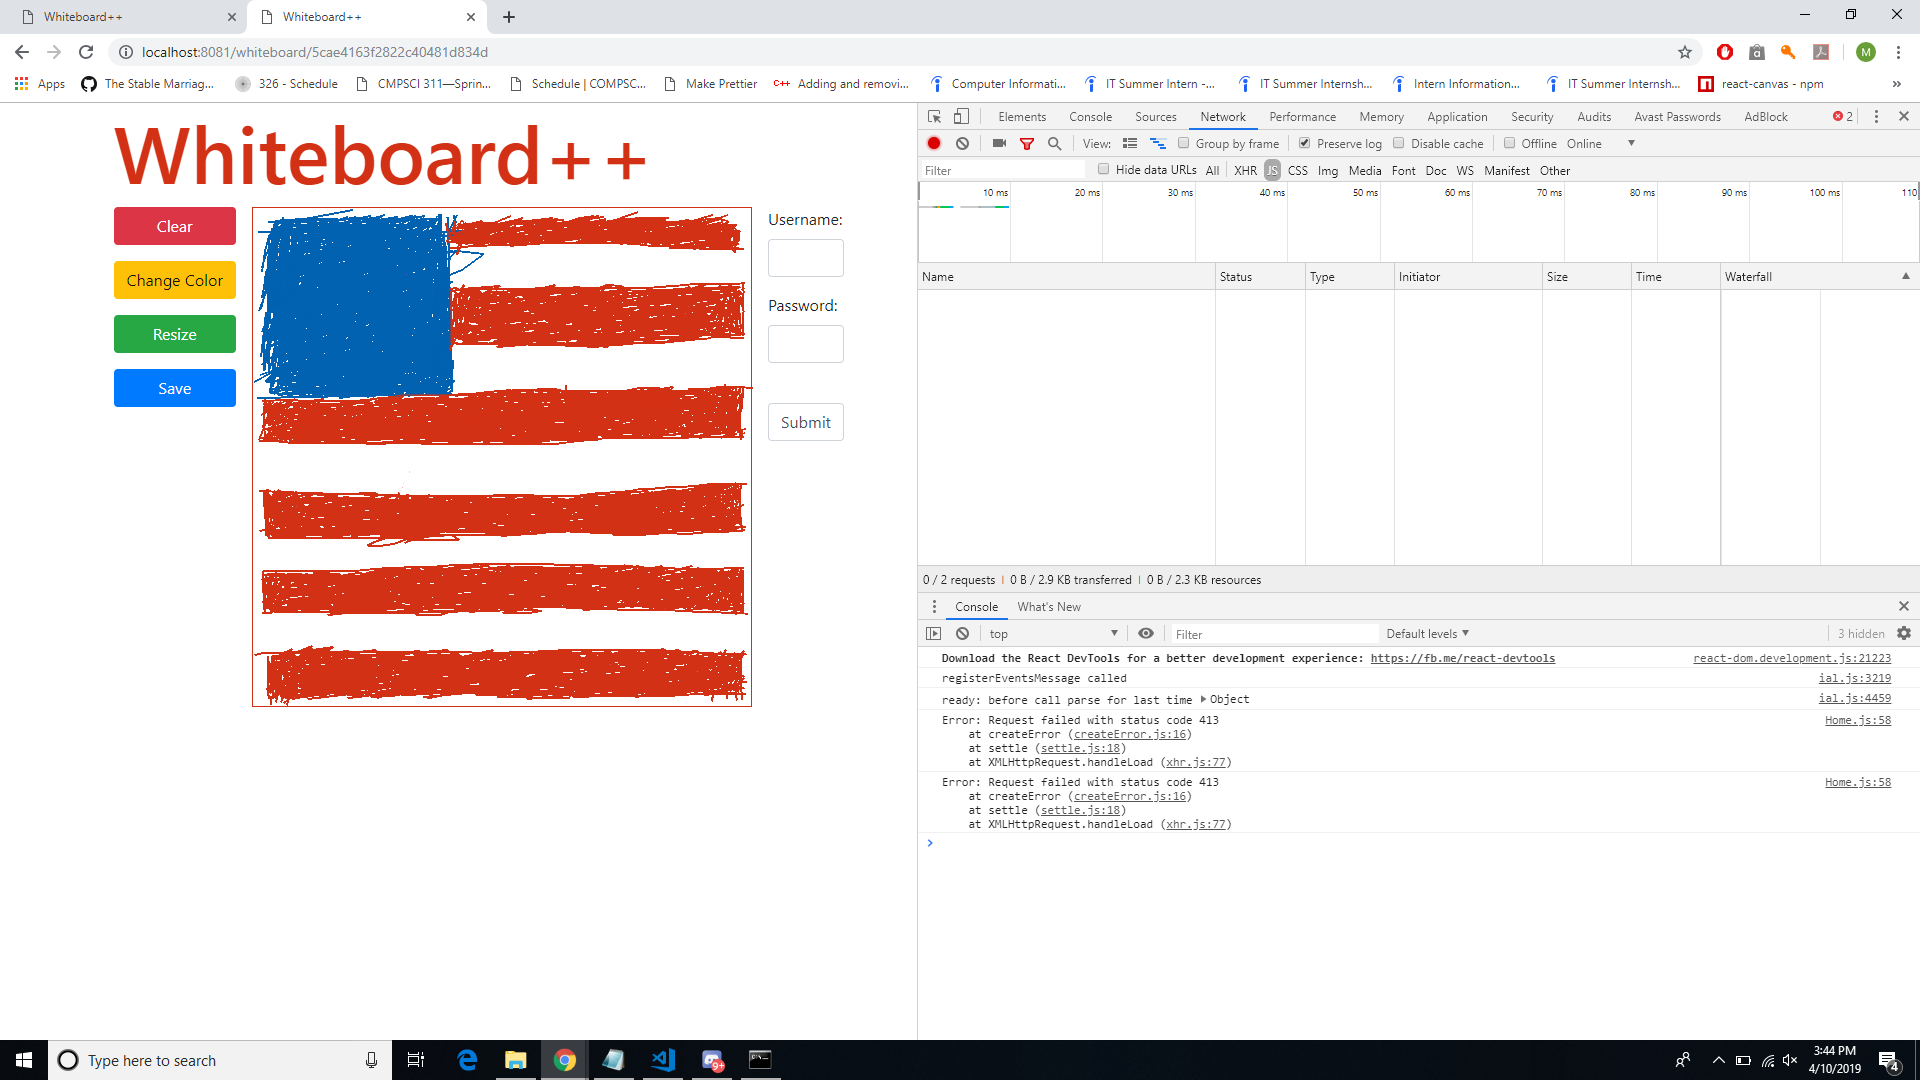Viewport: 1920px width, 1080px height.
Task: Toggle the device emulation mode icon
Action: (961, 116)
